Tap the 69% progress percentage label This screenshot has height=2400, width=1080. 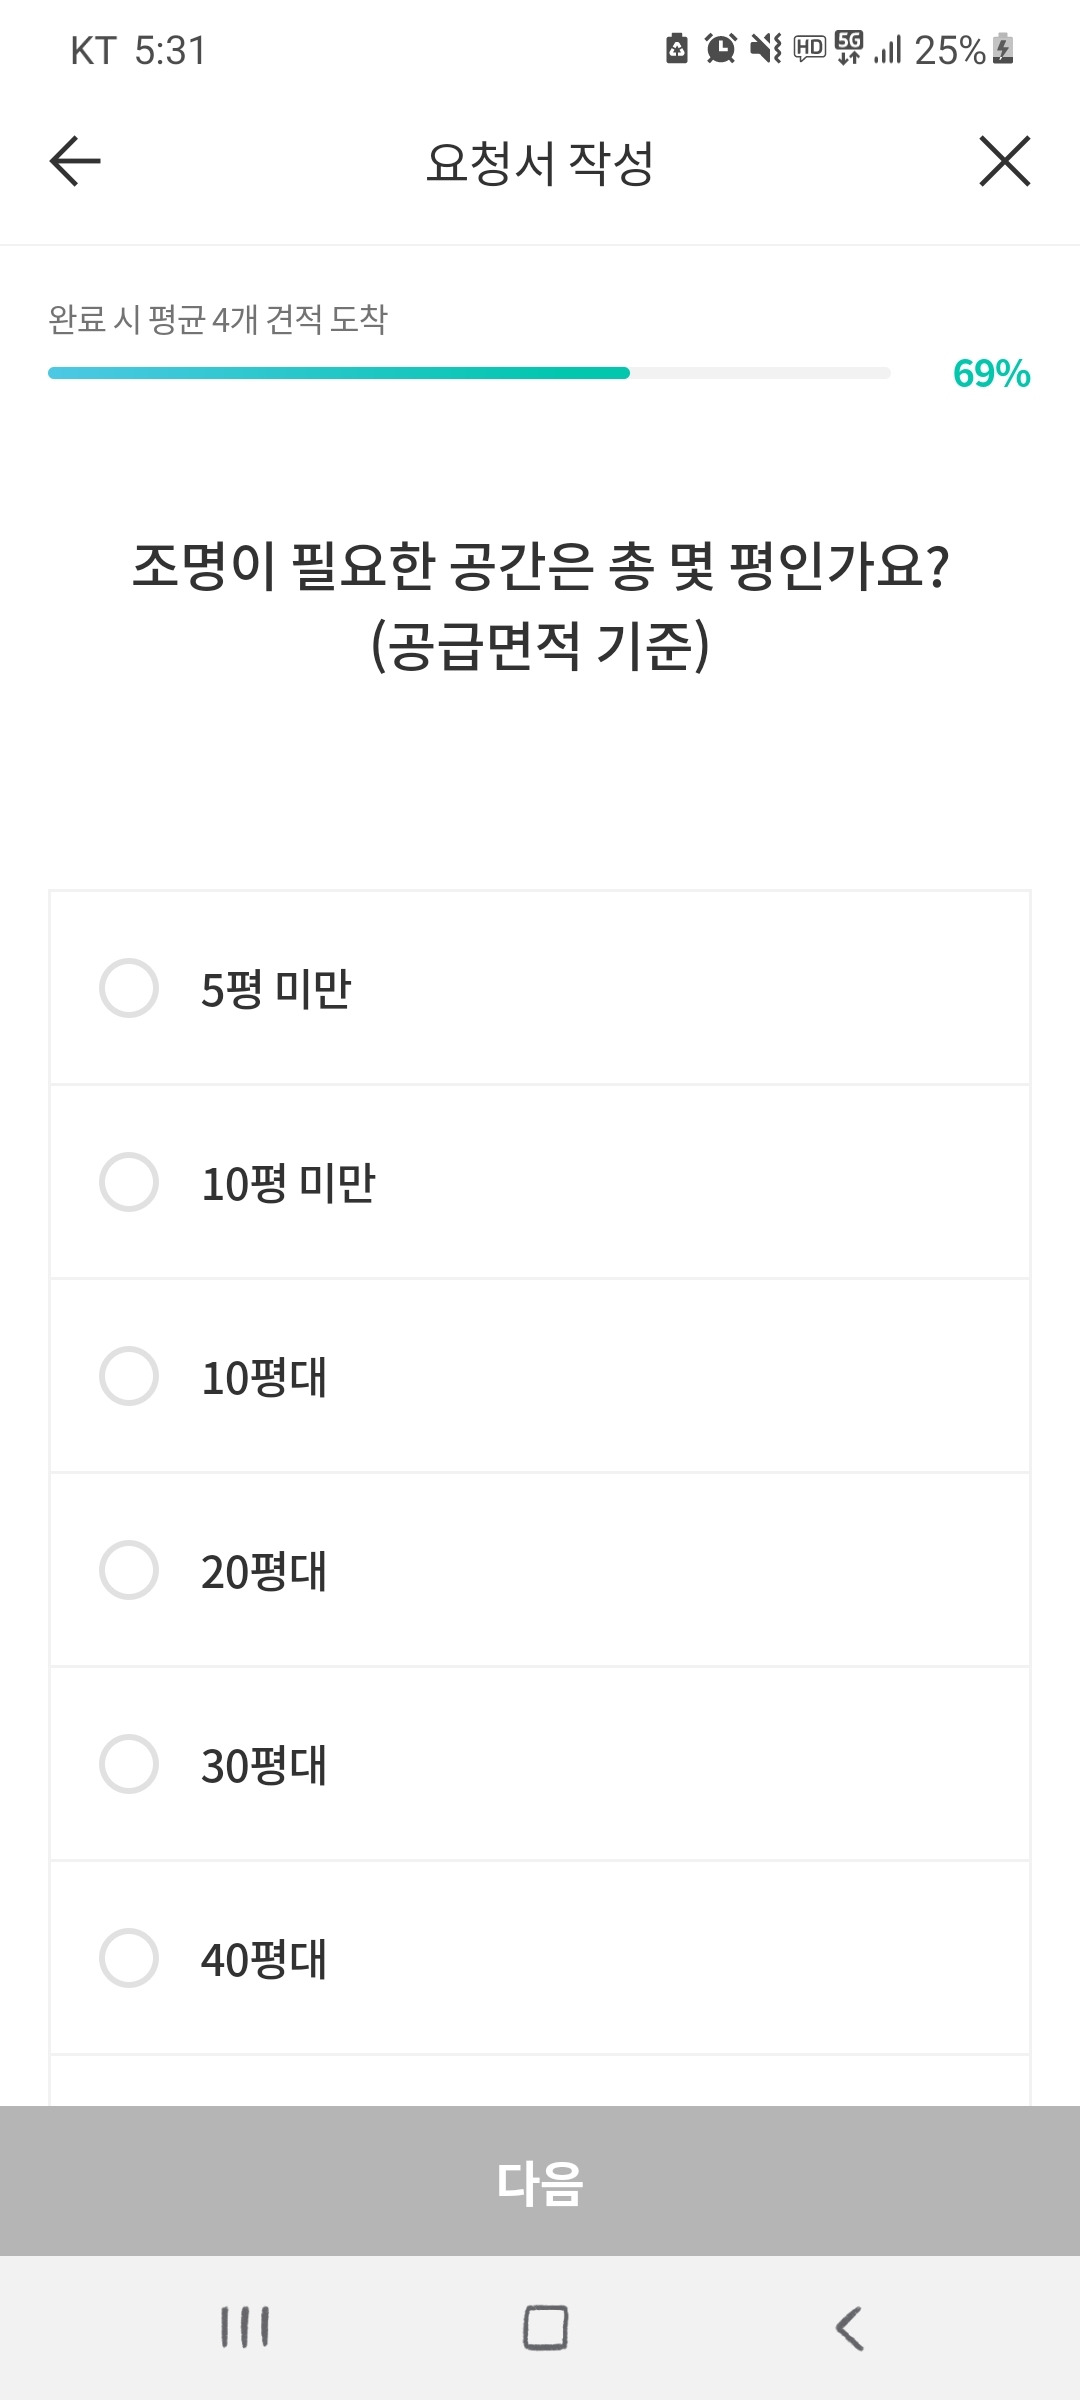click(x=991, y=373)
